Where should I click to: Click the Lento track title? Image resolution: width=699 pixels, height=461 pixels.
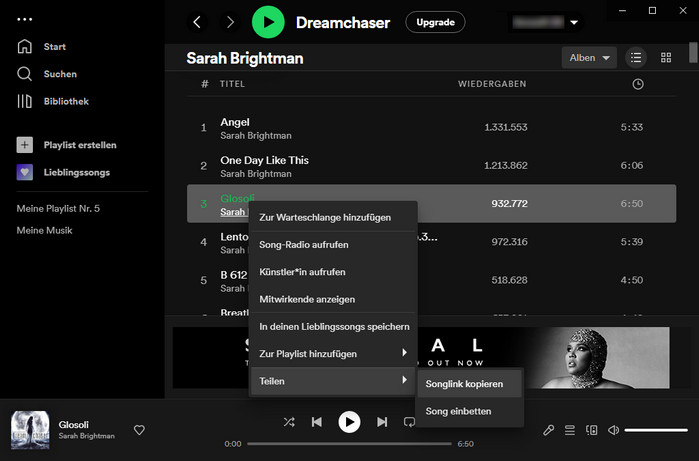tap(234, 237)
